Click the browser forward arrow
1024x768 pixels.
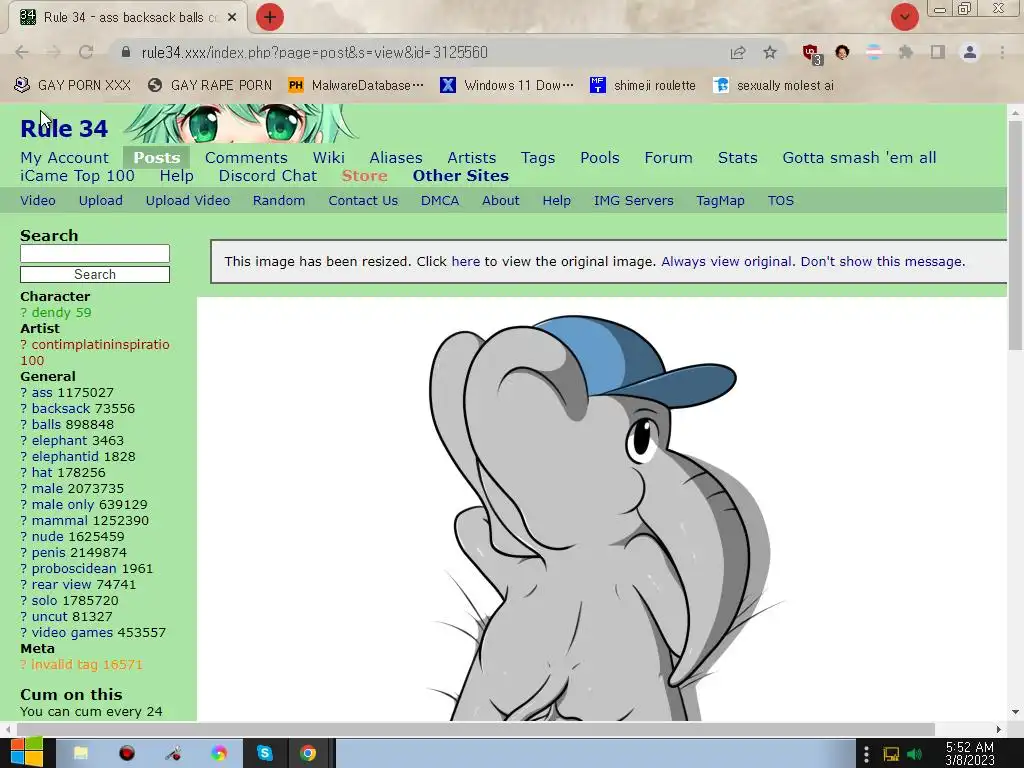tap(54, 52)
